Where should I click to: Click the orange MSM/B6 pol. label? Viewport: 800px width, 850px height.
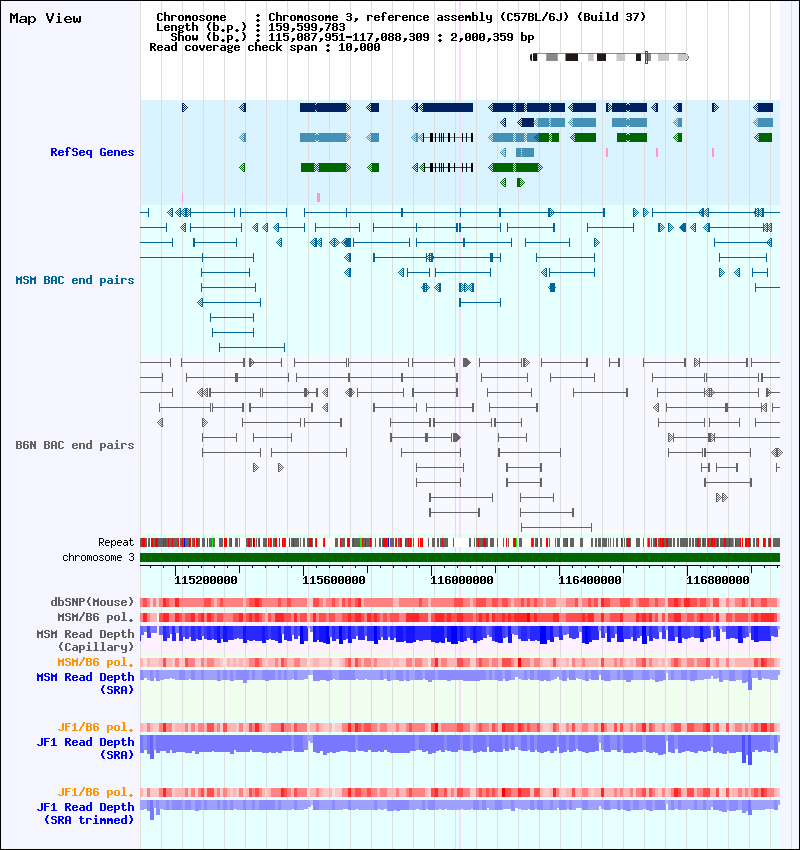95,662
